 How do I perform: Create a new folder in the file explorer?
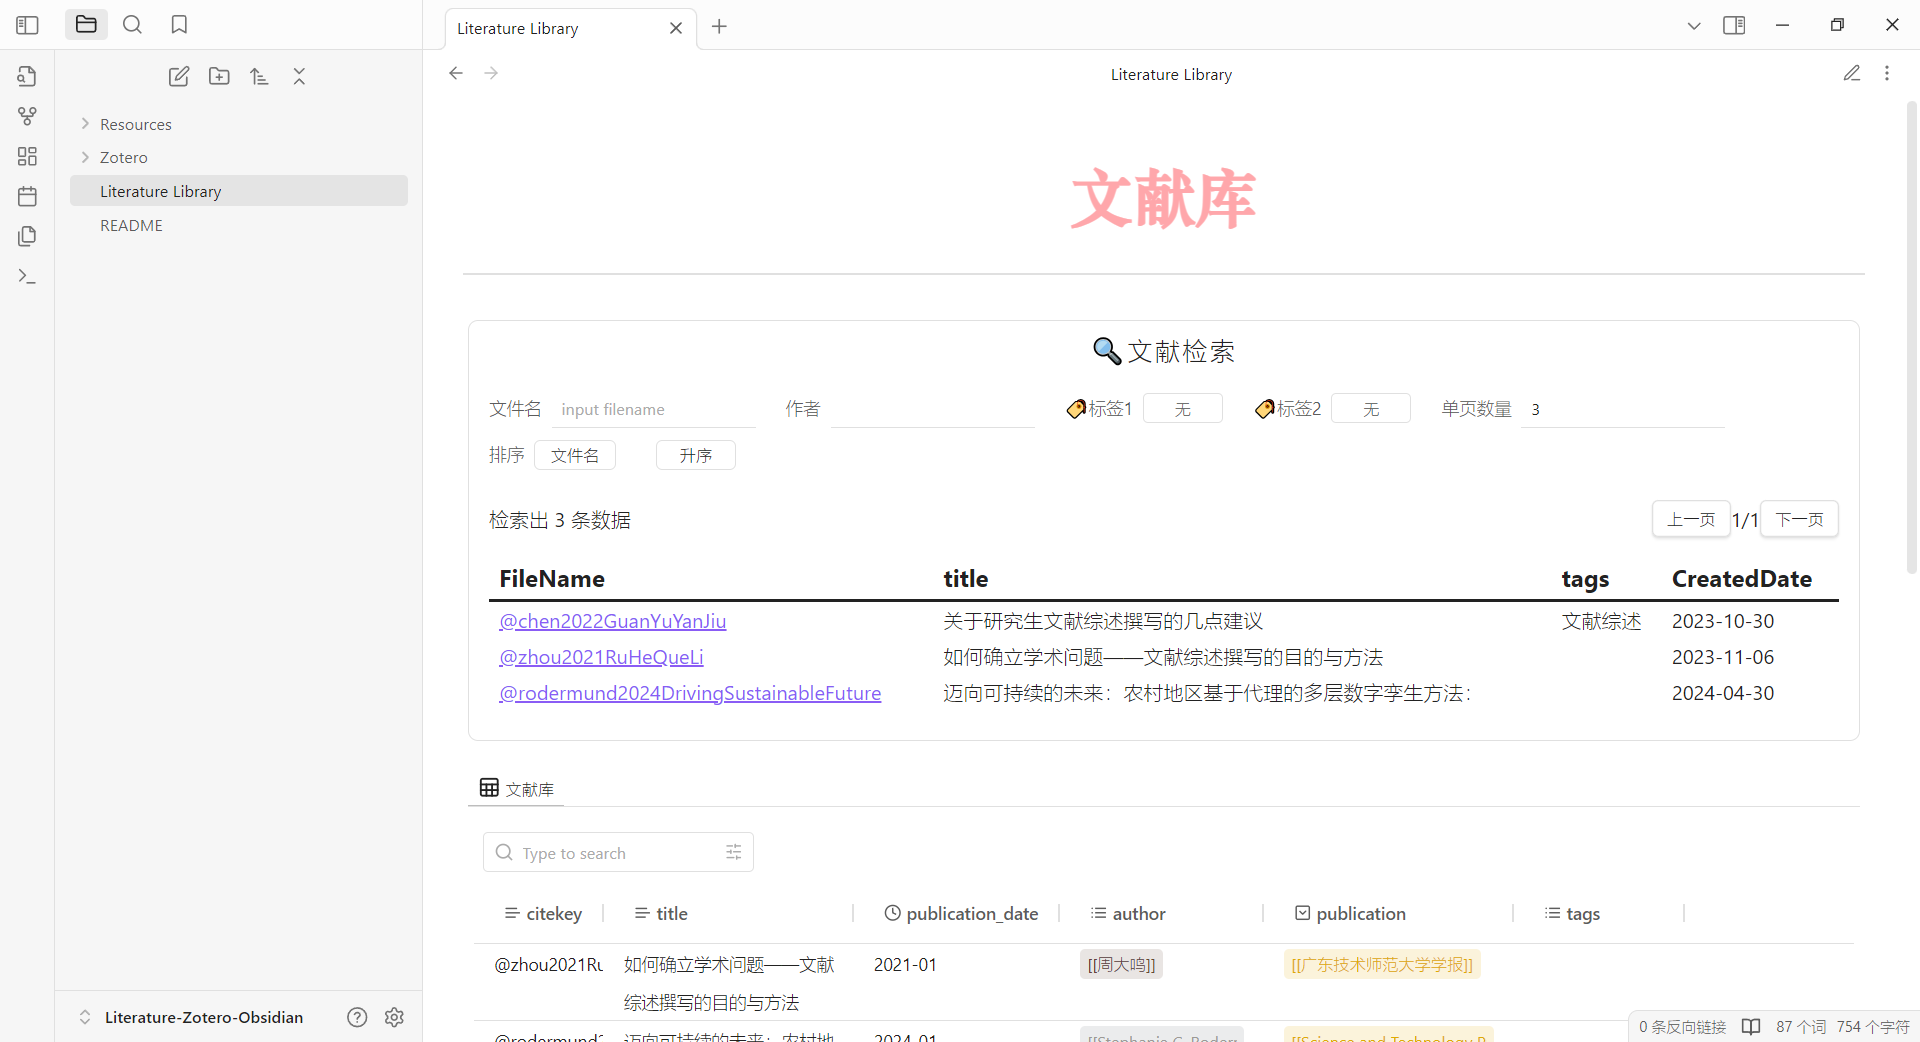click(x=219, y=76)
